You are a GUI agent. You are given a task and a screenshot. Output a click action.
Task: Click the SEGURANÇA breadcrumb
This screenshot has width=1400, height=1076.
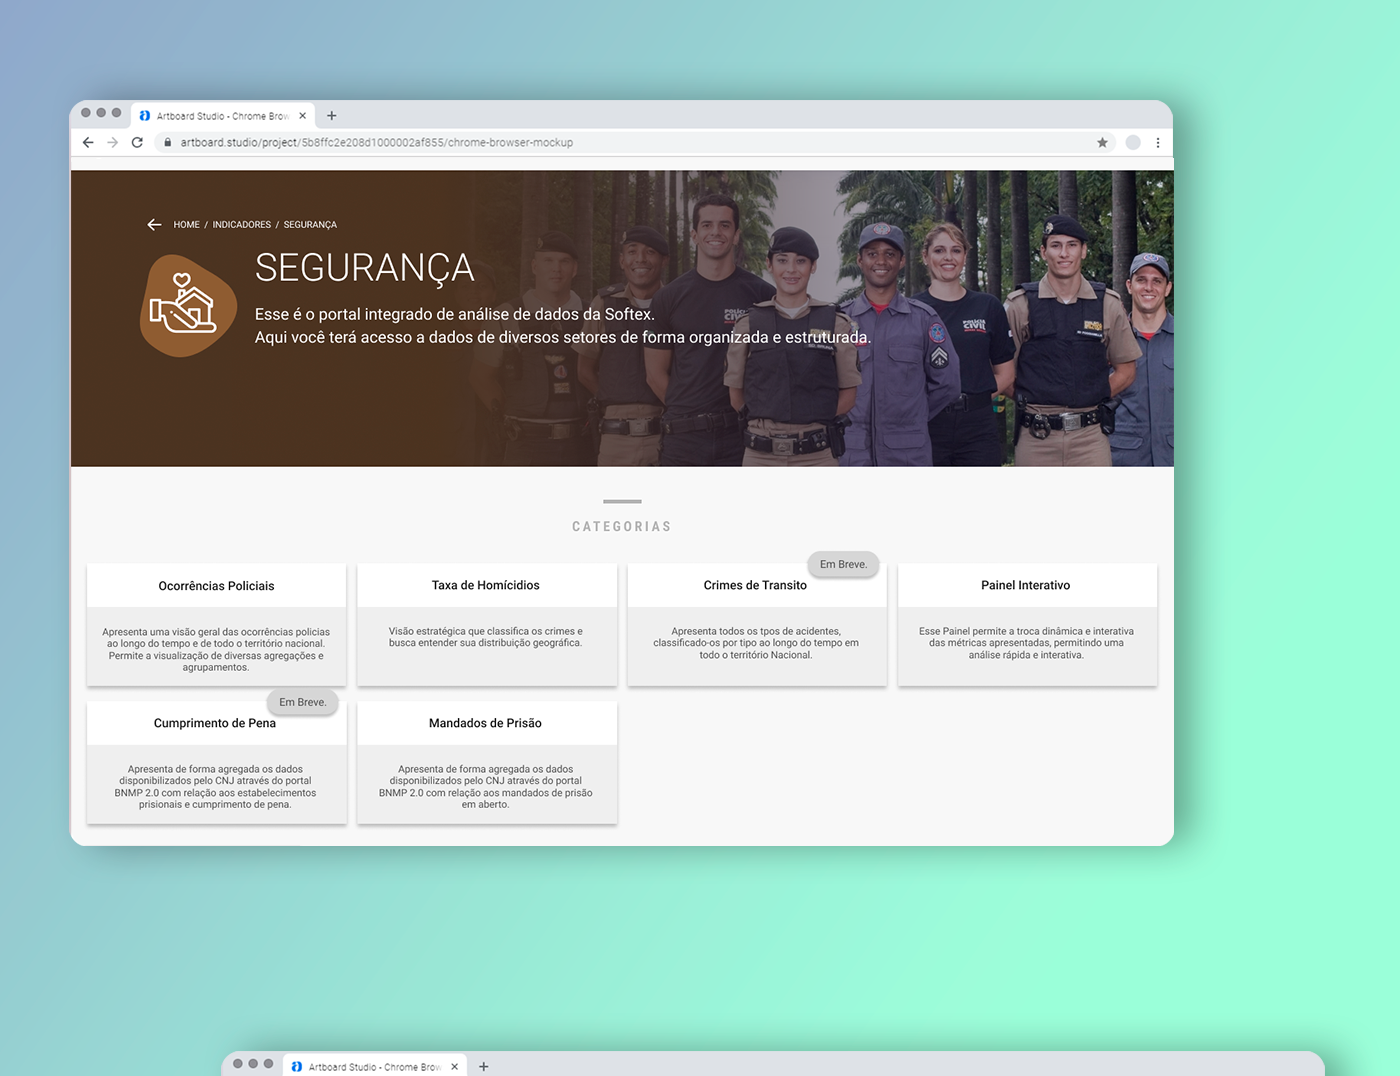click(310, 225)
